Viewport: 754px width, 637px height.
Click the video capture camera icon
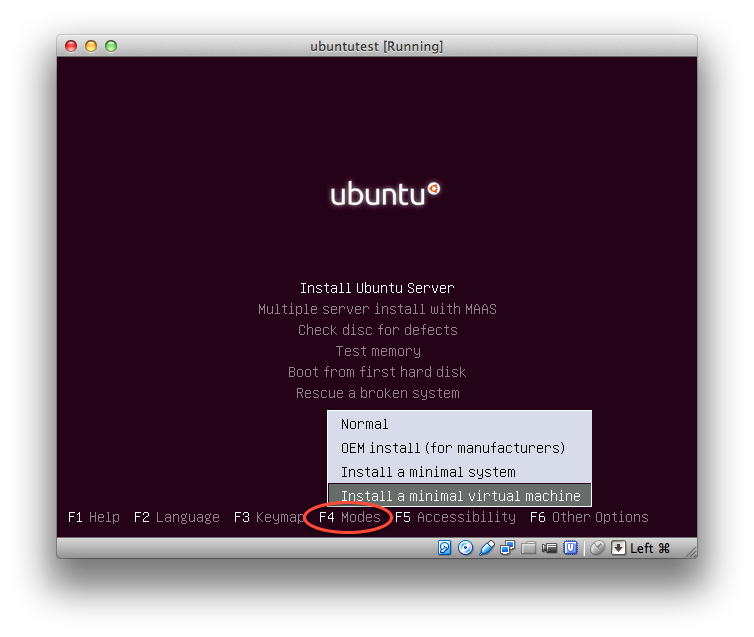550,548
